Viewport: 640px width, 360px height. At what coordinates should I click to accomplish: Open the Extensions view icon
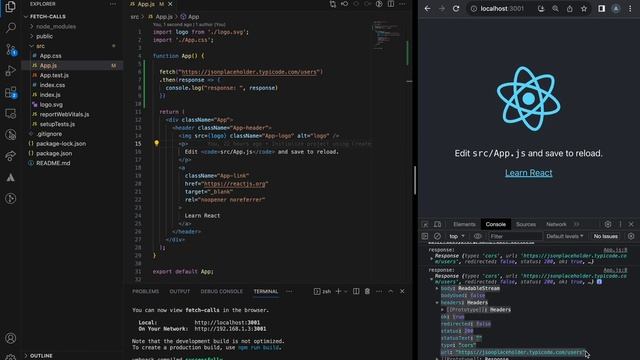pos(10,93)
